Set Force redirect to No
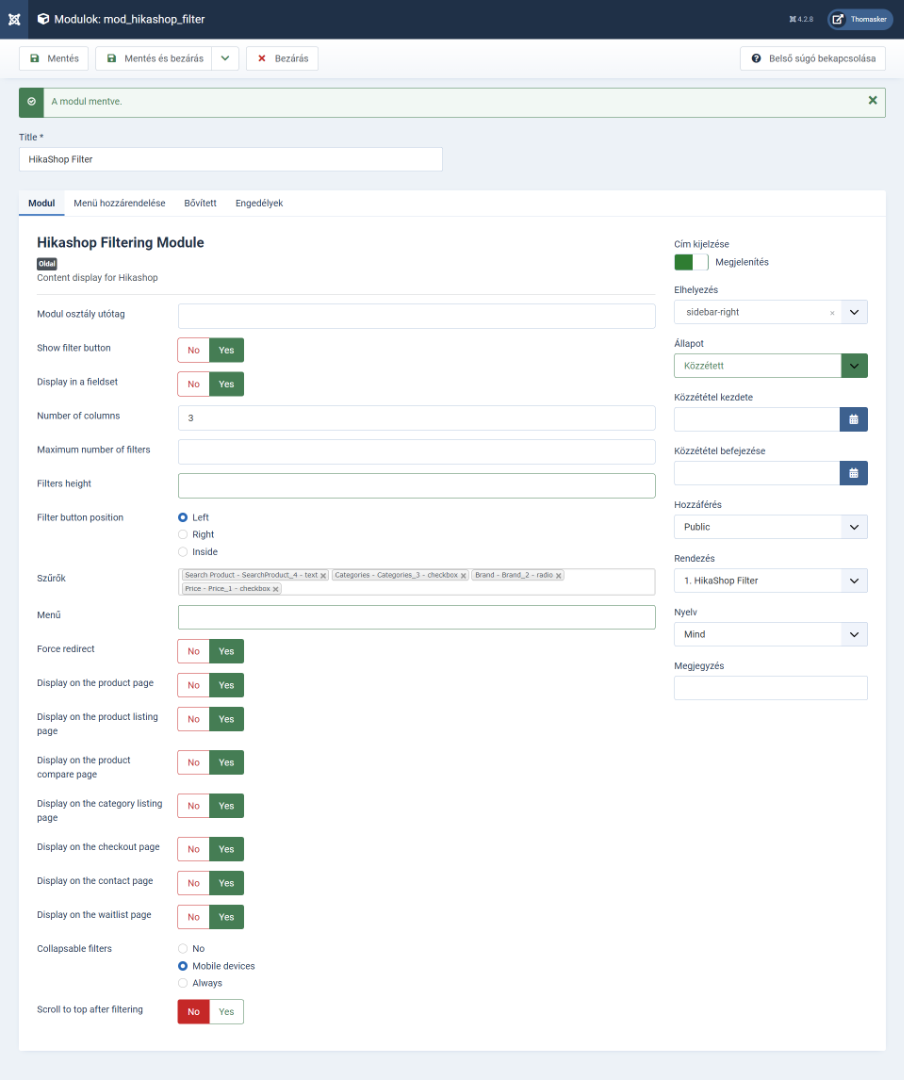 point(194,651)
